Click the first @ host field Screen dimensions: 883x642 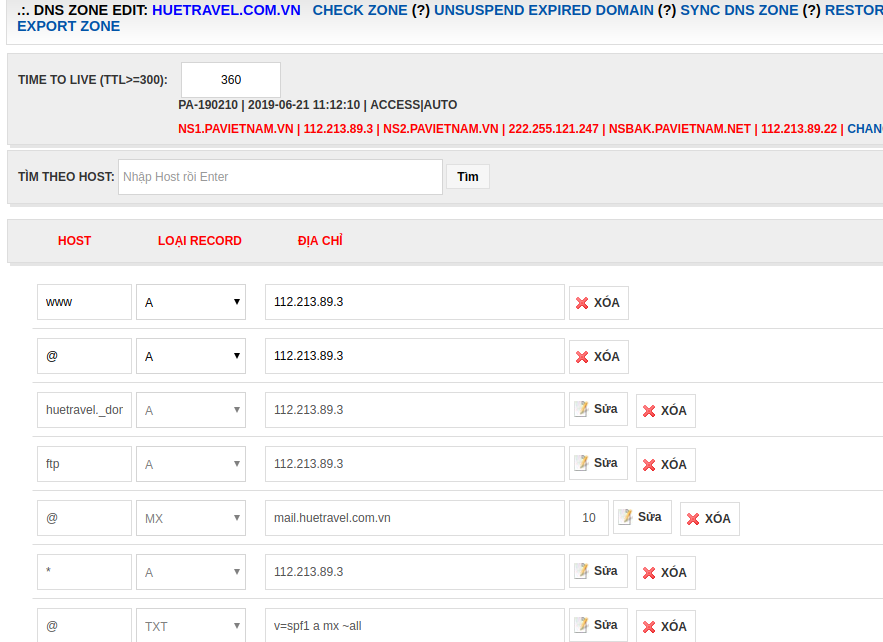click(84, 356)
